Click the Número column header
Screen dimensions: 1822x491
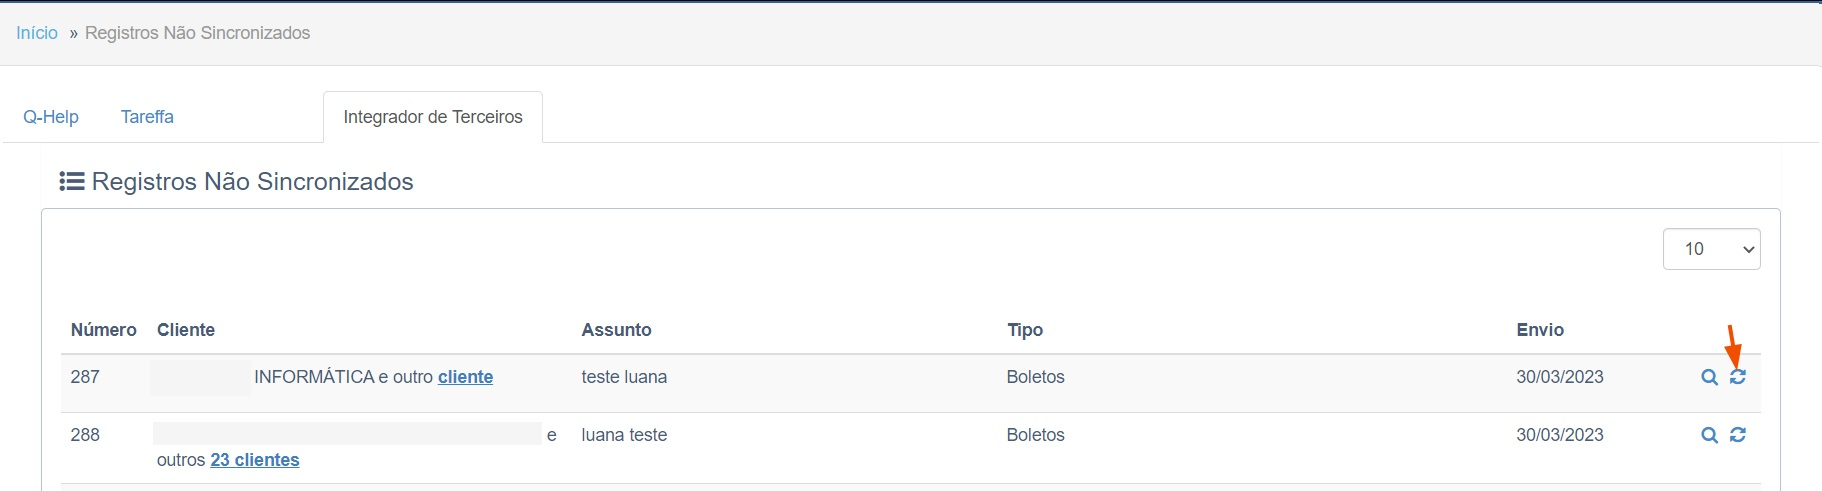104,330
